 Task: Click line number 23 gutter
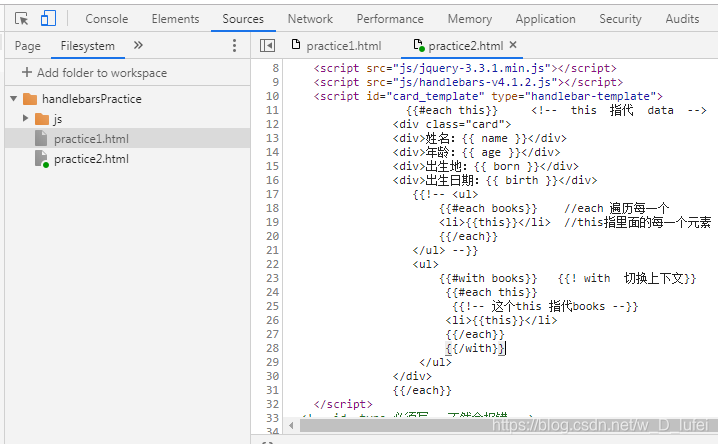[272, 278]
